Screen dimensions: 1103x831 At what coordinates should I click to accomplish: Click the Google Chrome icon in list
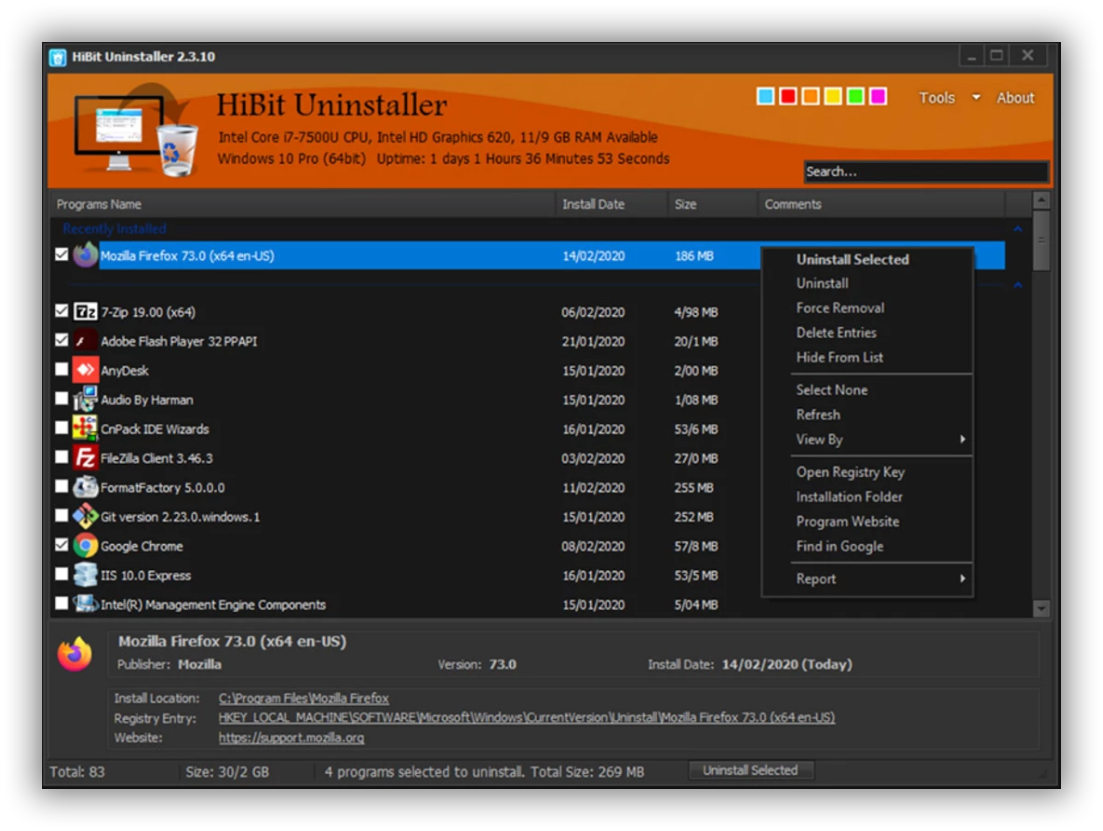(86, 546)
